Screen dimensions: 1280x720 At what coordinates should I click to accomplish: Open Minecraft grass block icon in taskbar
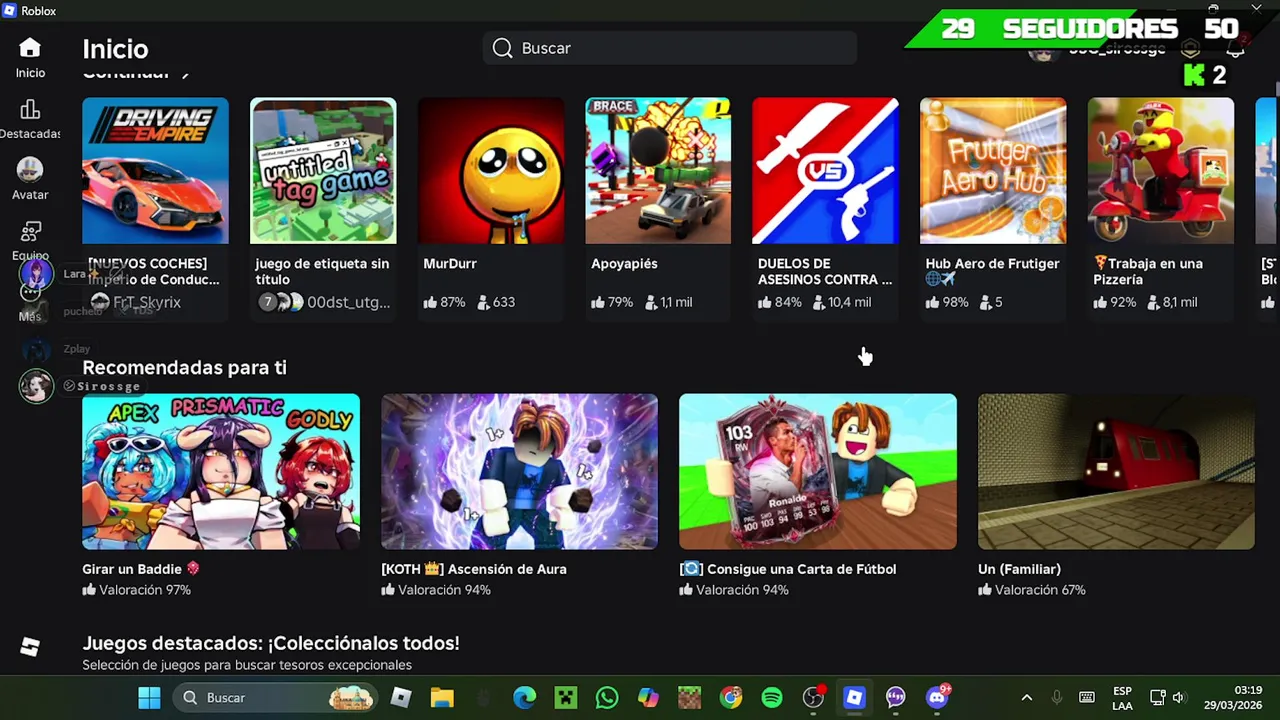[690, 698]
